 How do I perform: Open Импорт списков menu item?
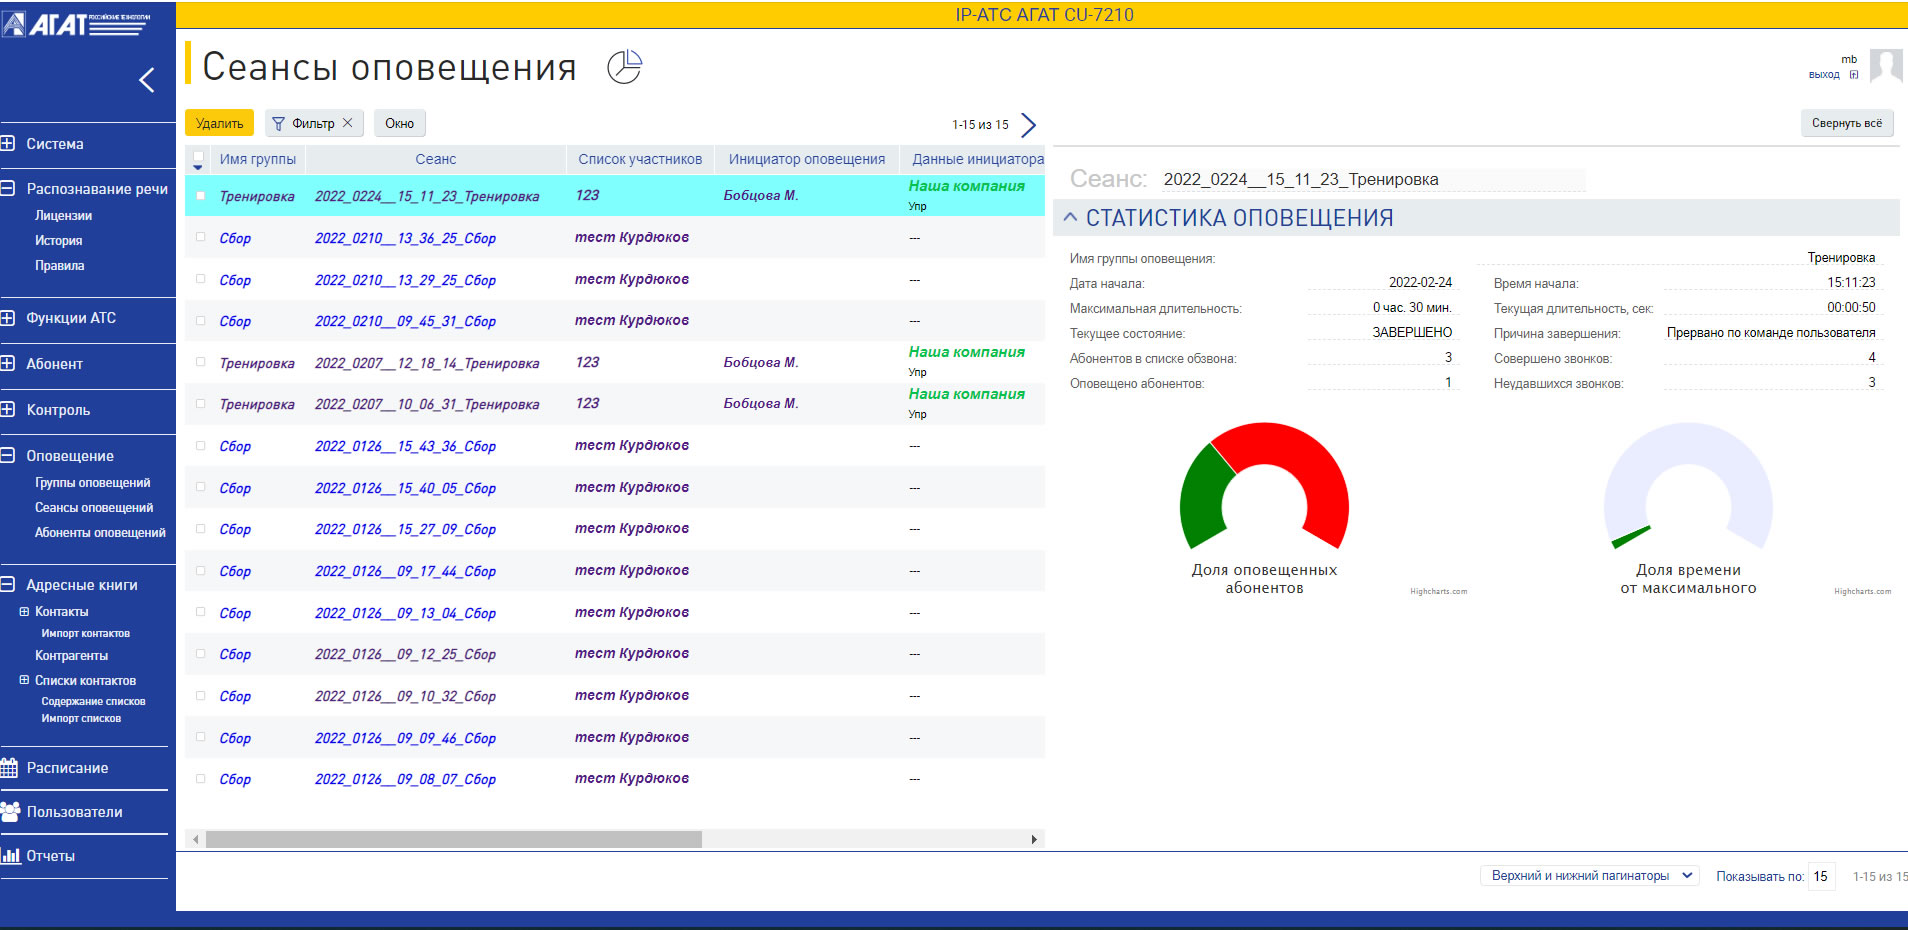point(81,718)
